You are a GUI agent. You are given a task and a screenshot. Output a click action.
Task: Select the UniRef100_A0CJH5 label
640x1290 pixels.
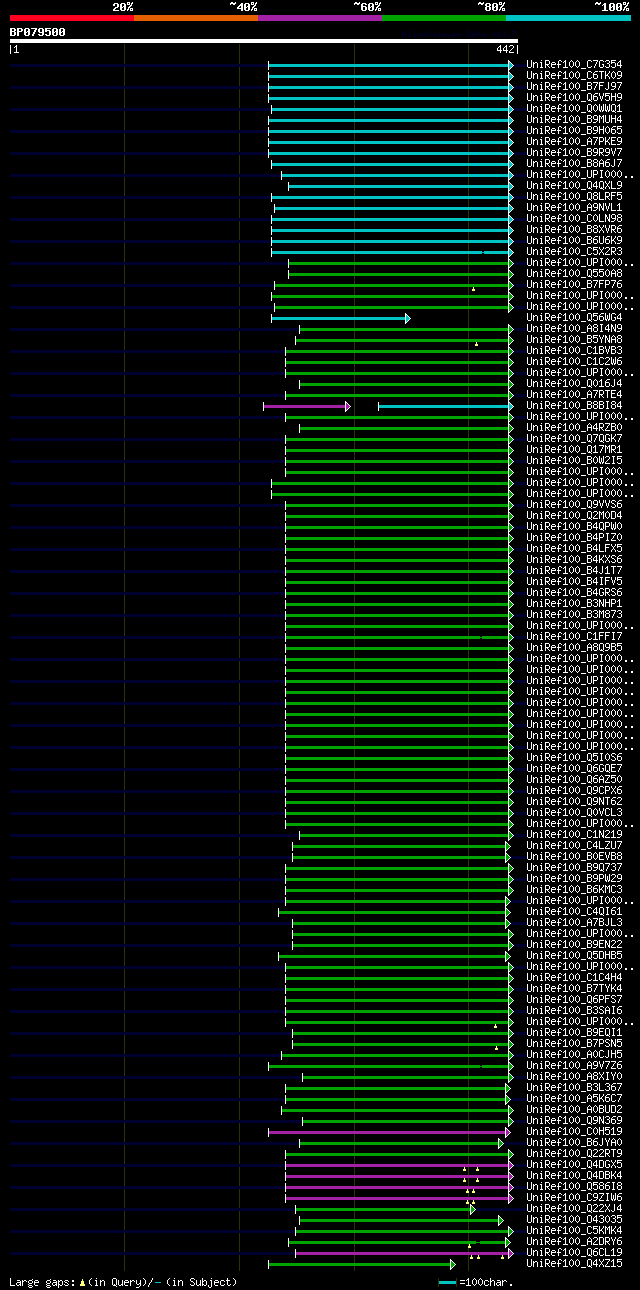click(574, 1055)
